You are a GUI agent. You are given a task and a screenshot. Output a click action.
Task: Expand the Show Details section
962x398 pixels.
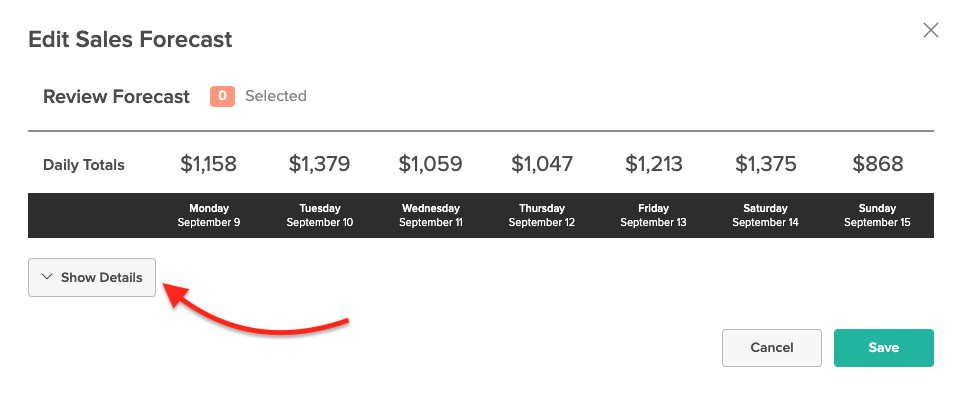(92, 278)
